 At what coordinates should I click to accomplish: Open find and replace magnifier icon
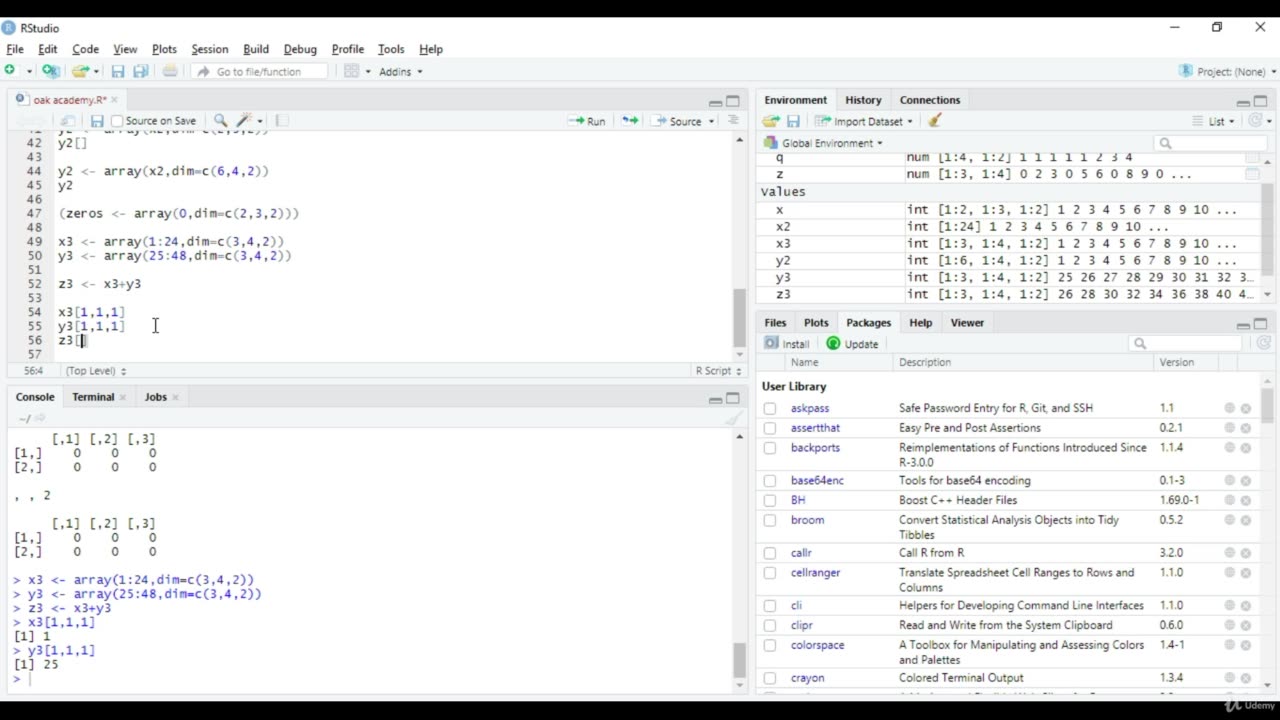point(221,121)
